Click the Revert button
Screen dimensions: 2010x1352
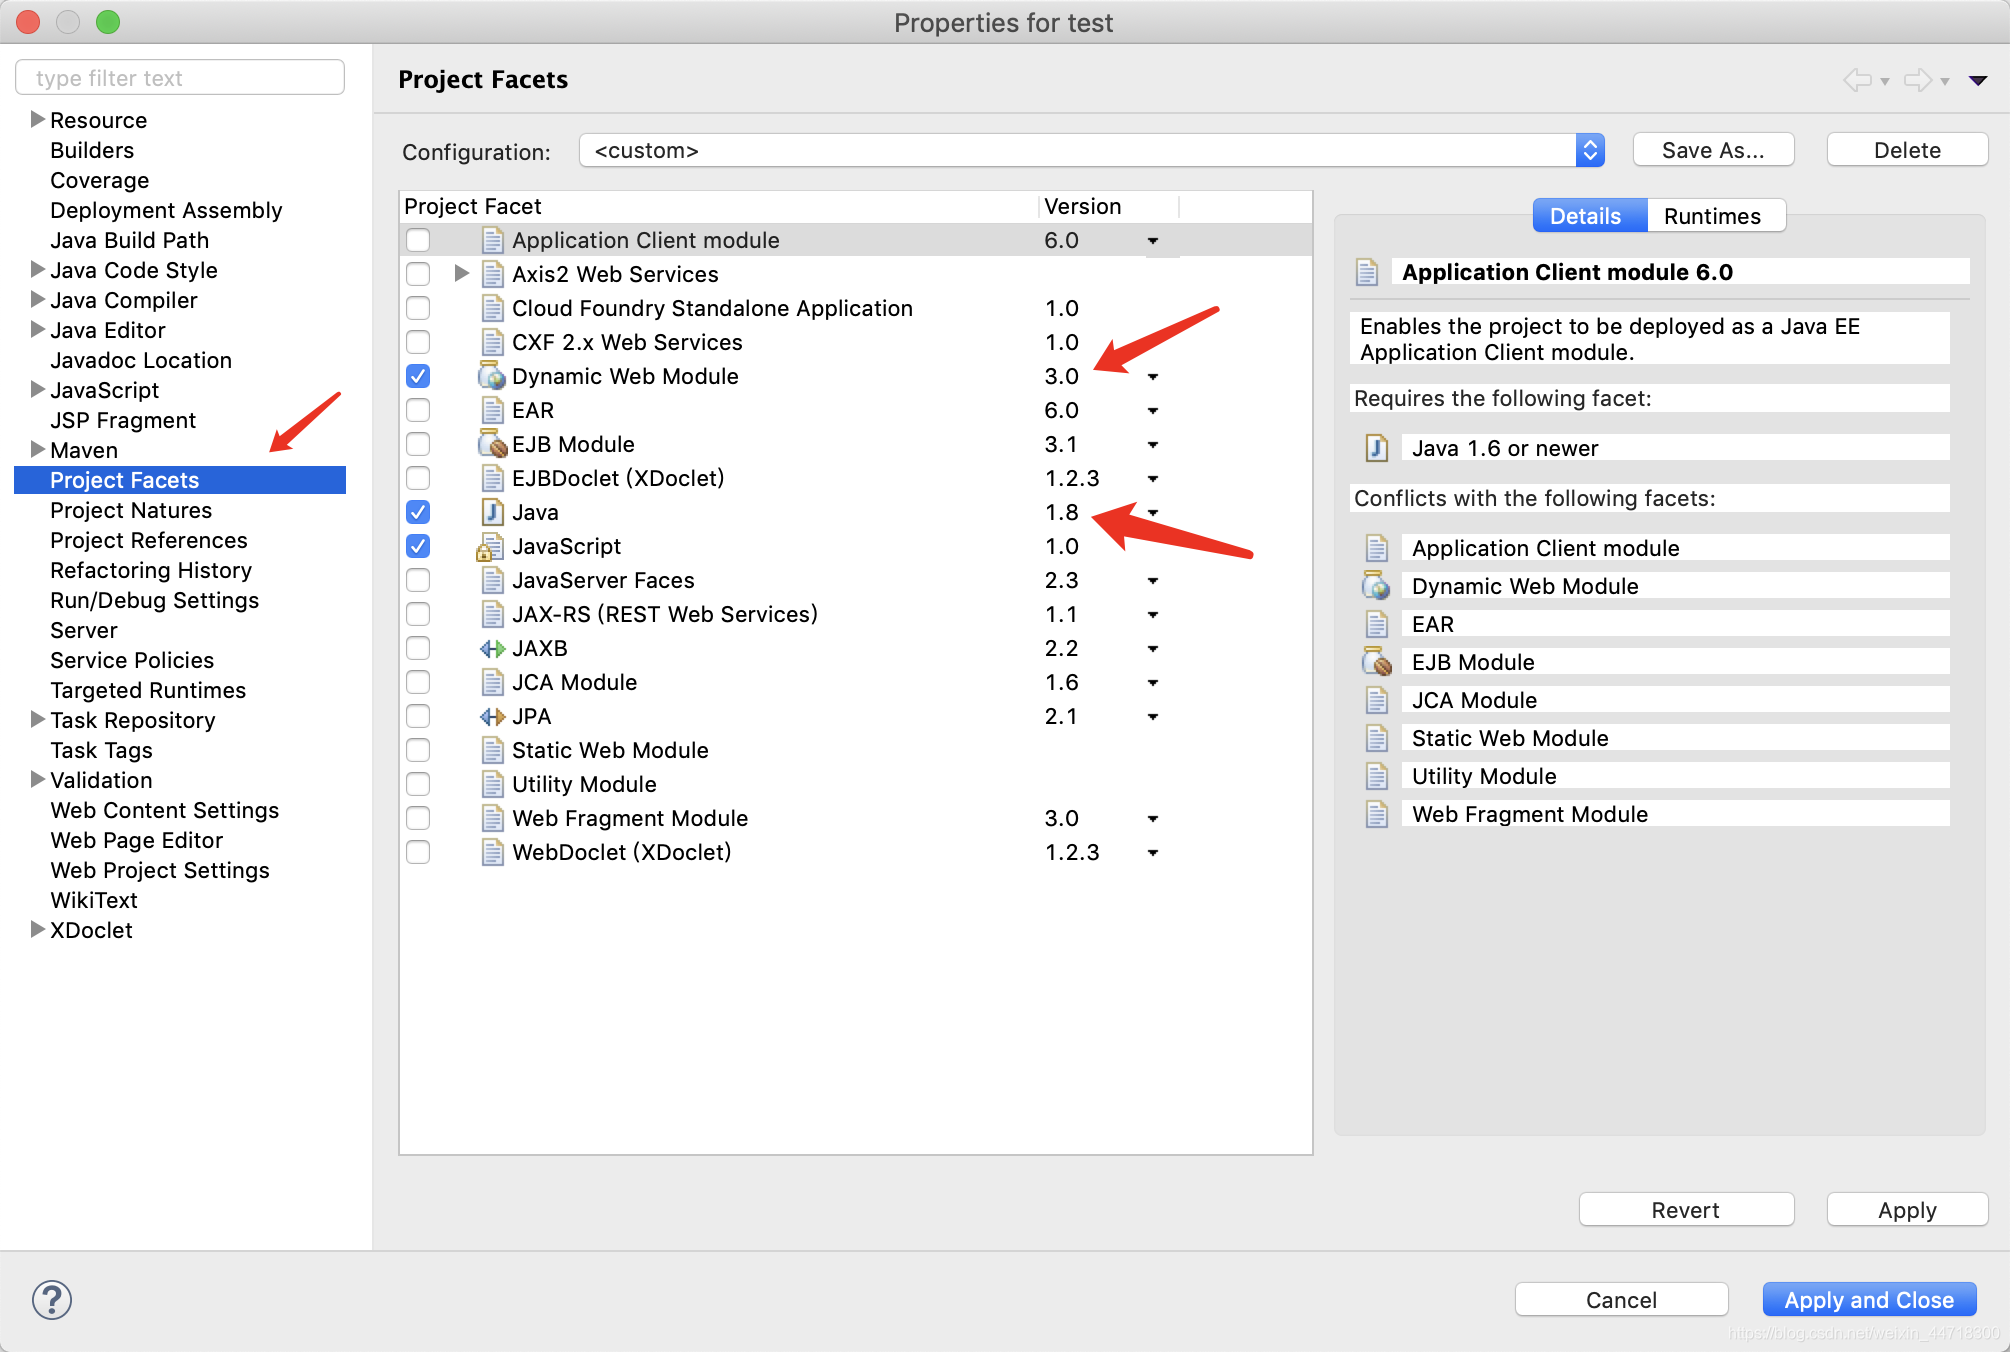(1685, 1210)
